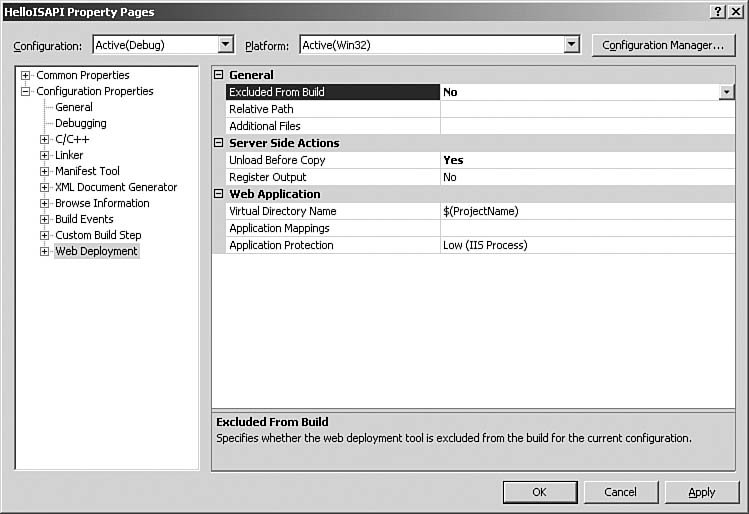Viewport: 749px width, 514px height.
Task: Click the OK button
Action: coord(540,492)
